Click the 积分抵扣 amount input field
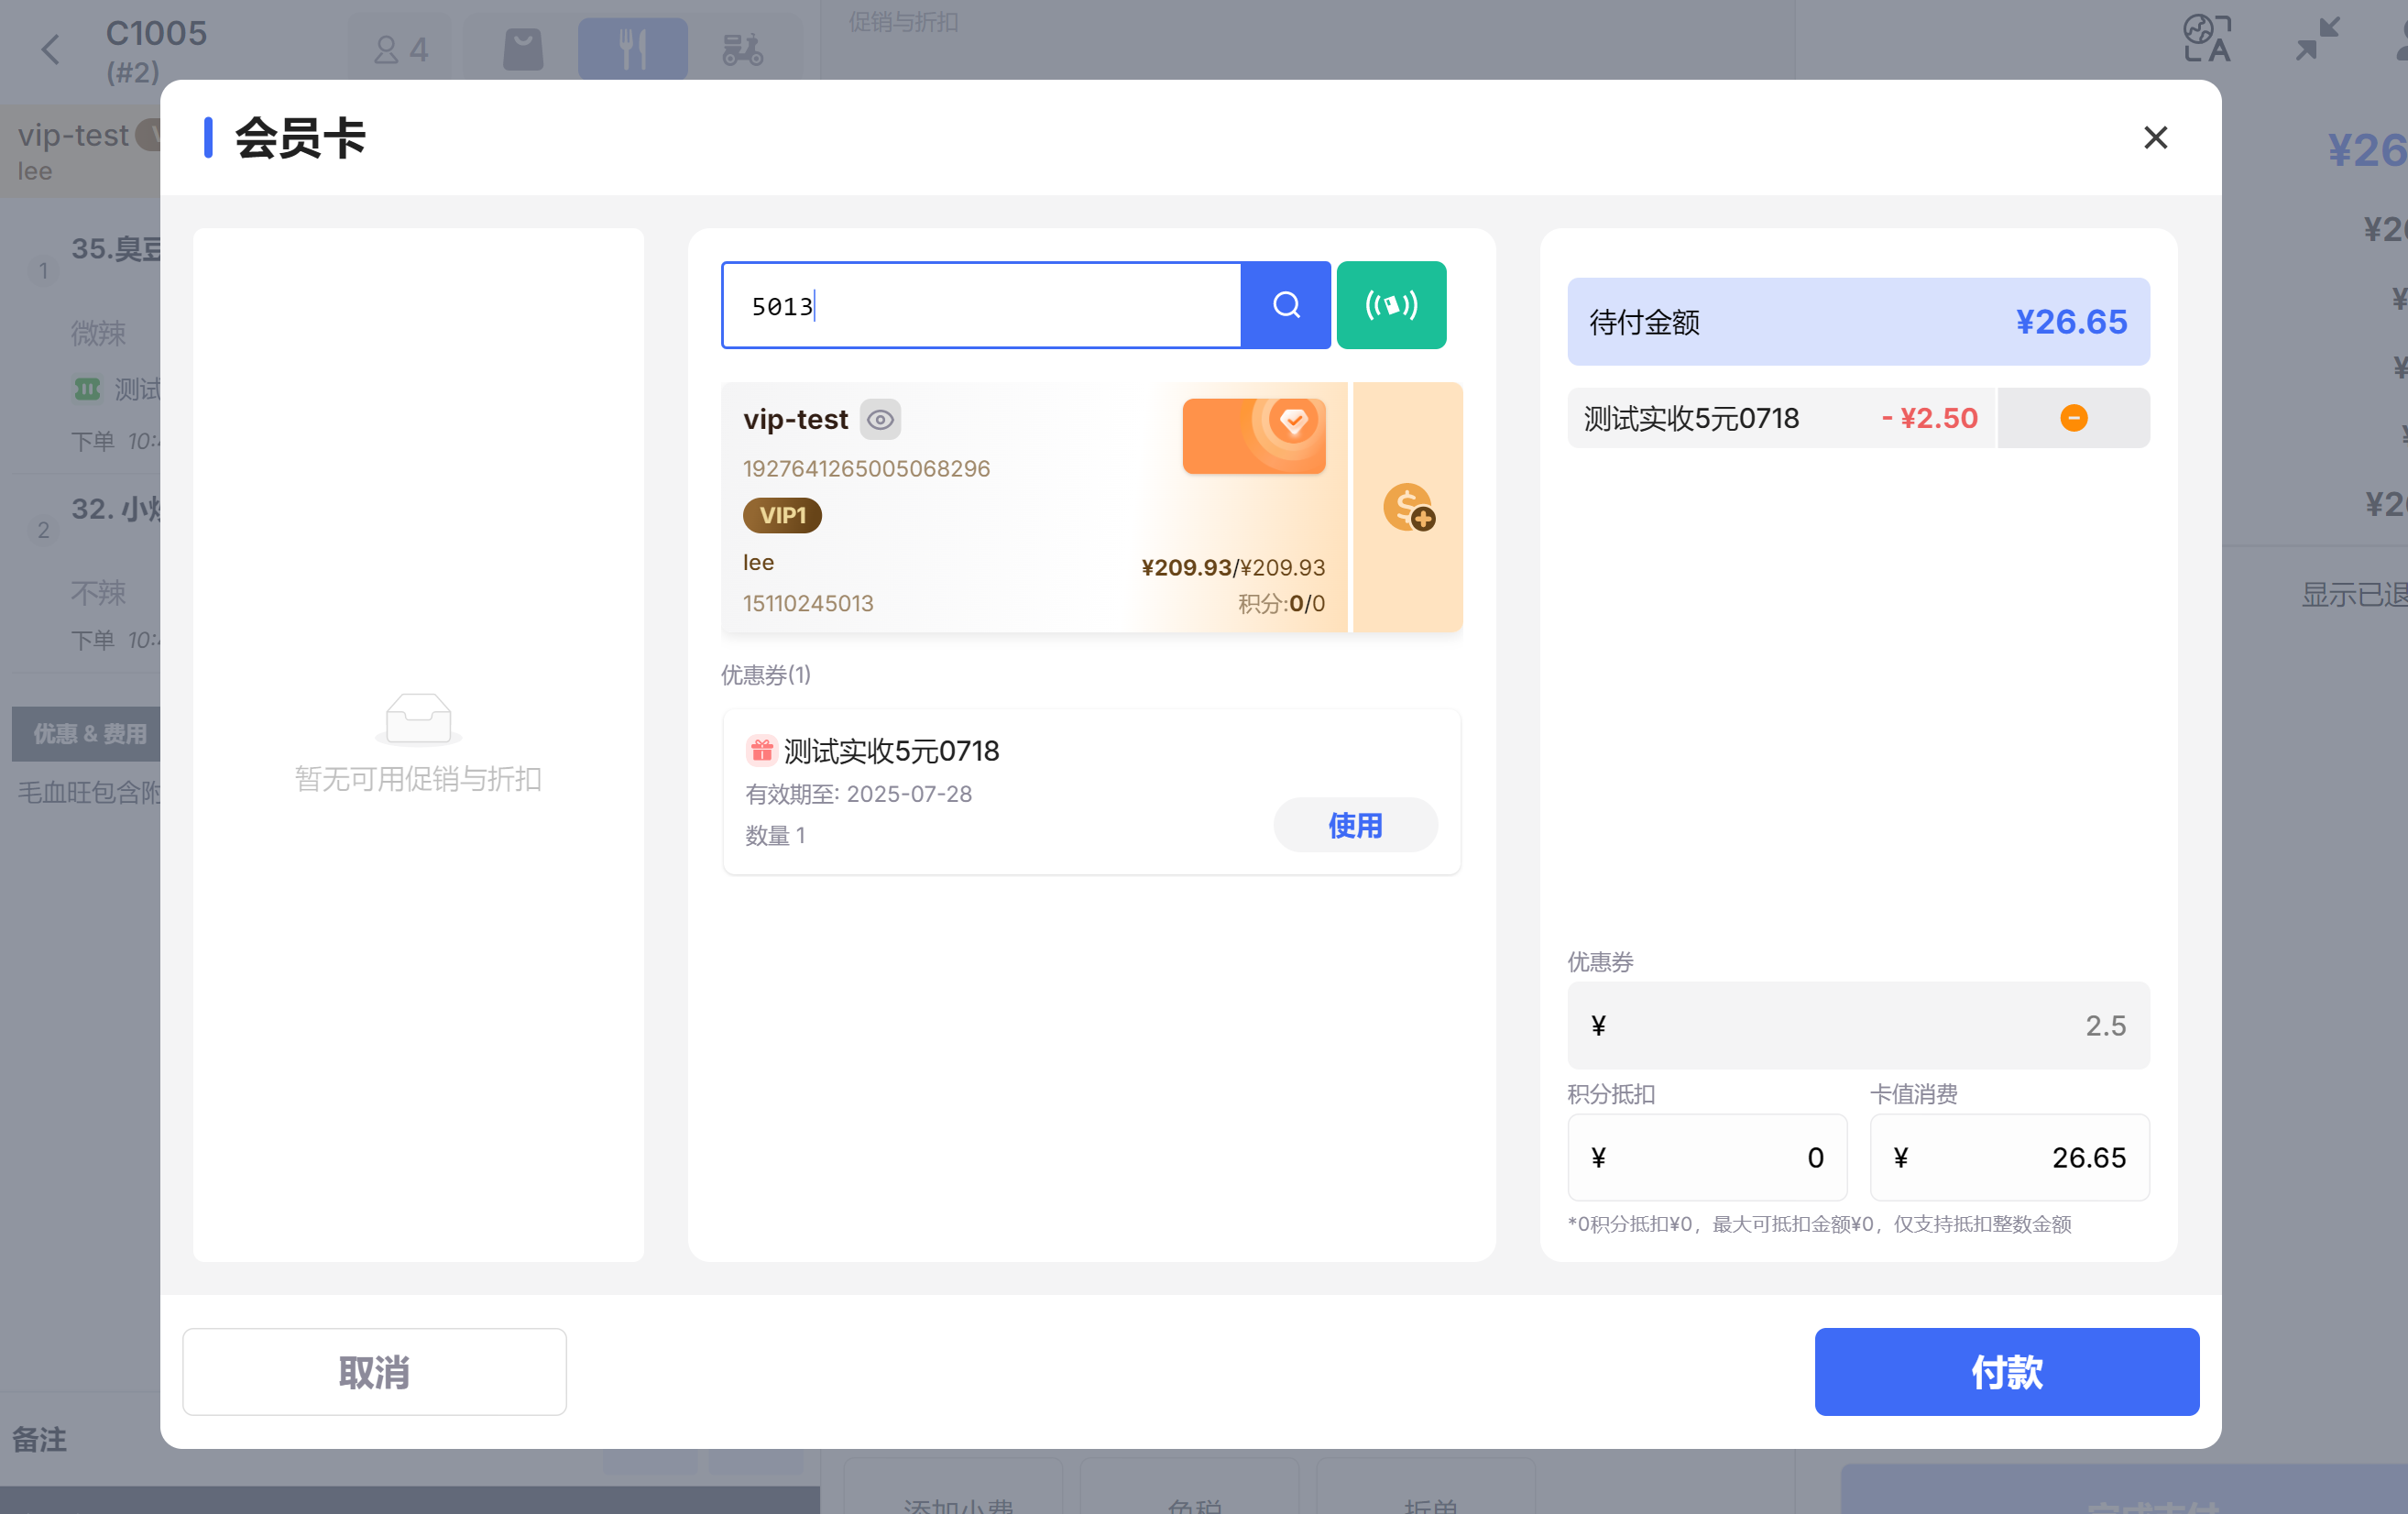The image size is (2408, 1514). click(1707, 1157)
